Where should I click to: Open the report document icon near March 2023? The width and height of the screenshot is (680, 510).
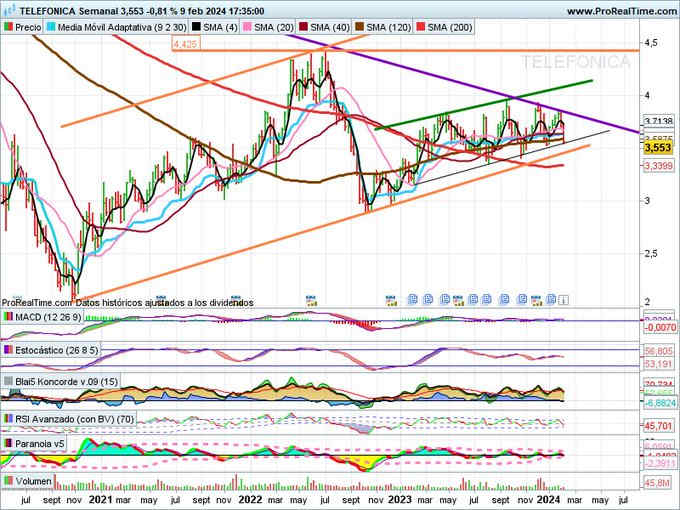(428, 299)
